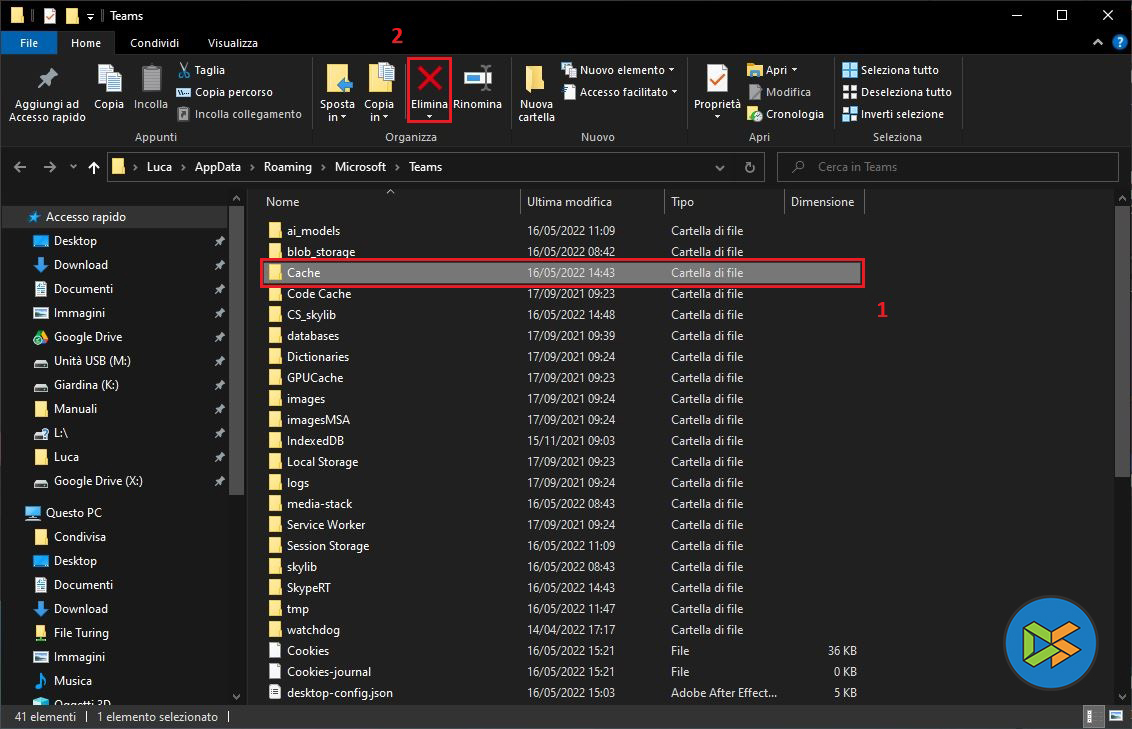Click the Incolla clipboard icon
The height and width of the screenshot is (729, 1132).
(x=151, y=79)
